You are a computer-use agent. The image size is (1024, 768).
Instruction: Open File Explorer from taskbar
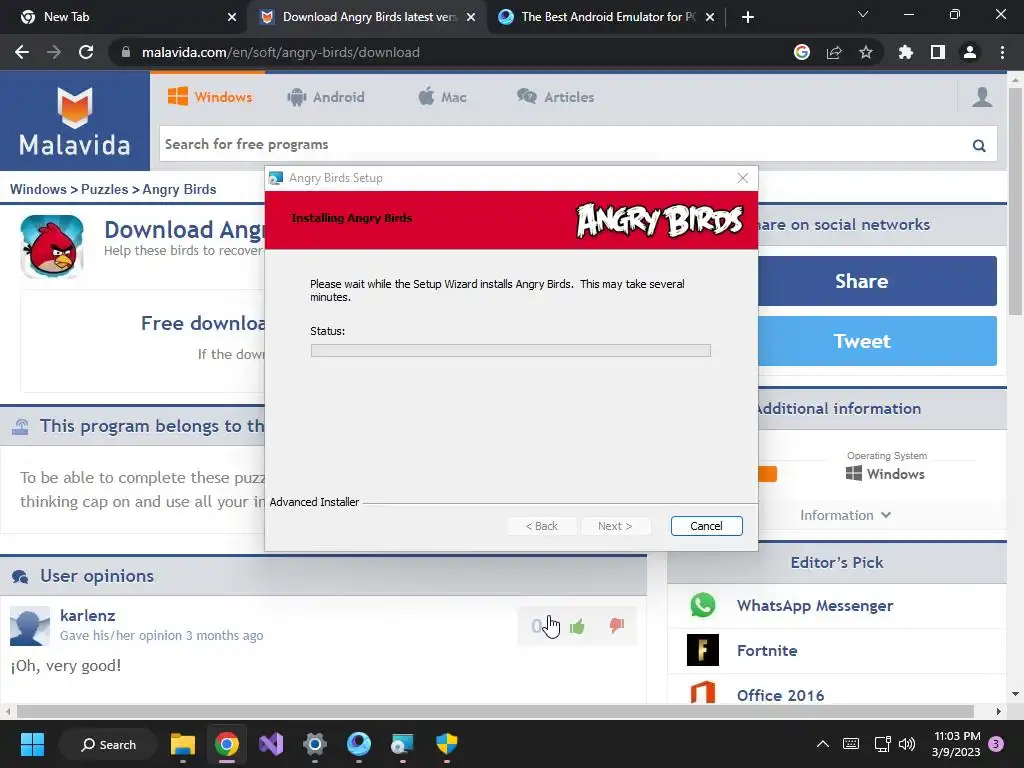pyautogui.click(x=183, y=744)
